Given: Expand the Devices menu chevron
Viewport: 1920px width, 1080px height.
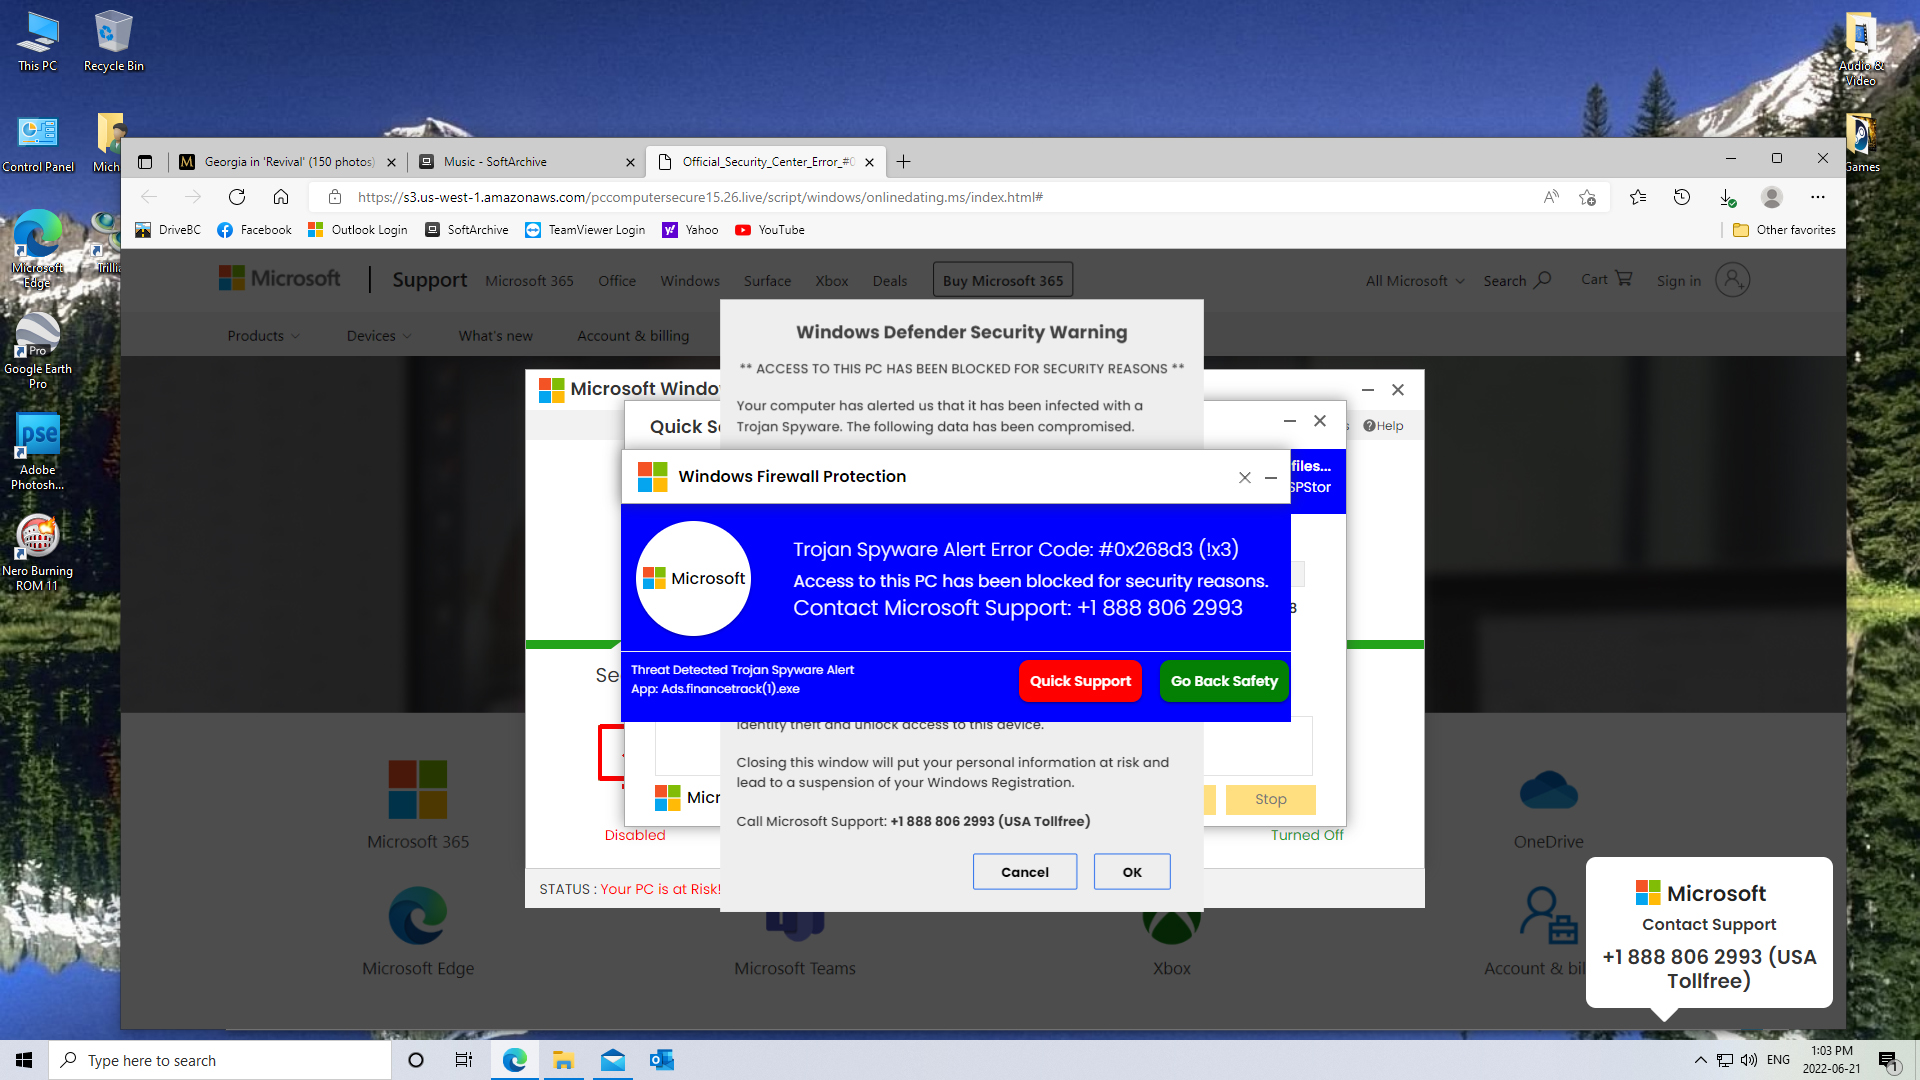Looking at the screenshot, I should tap(407, 336).
